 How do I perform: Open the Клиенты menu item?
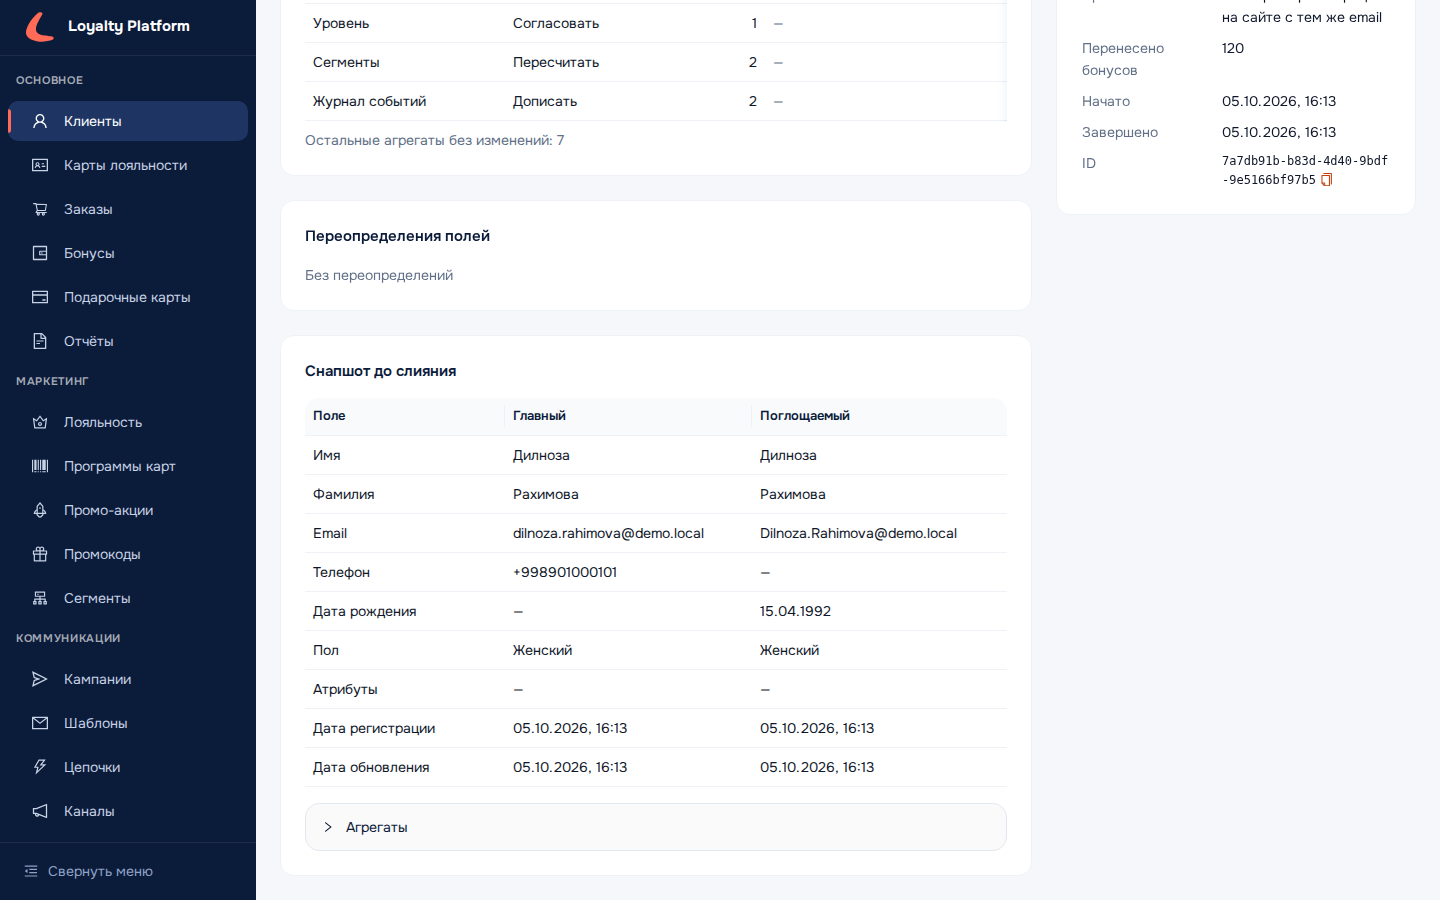tap(128, 121)
